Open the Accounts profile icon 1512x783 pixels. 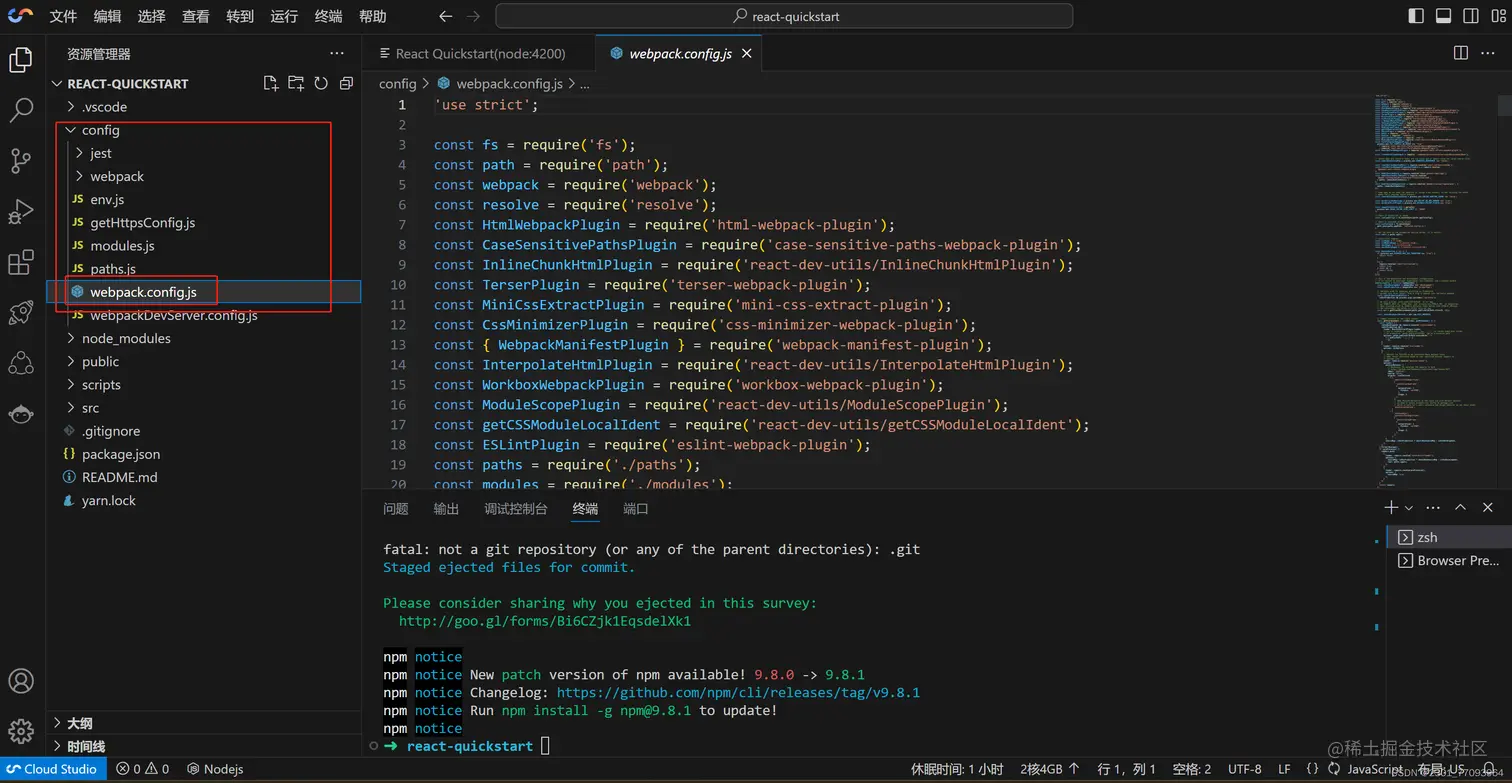click(21, 681)
